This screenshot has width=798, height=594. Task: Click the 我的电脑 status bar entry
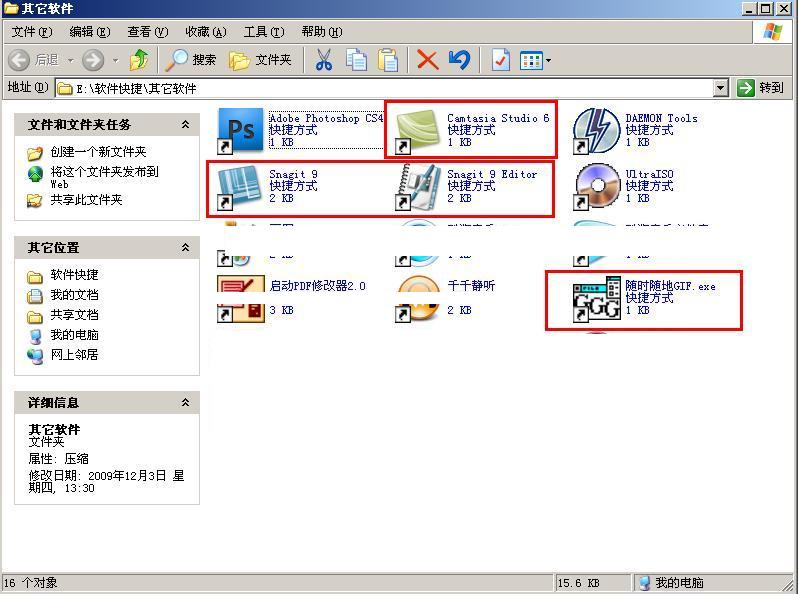(x=672, y=583)
